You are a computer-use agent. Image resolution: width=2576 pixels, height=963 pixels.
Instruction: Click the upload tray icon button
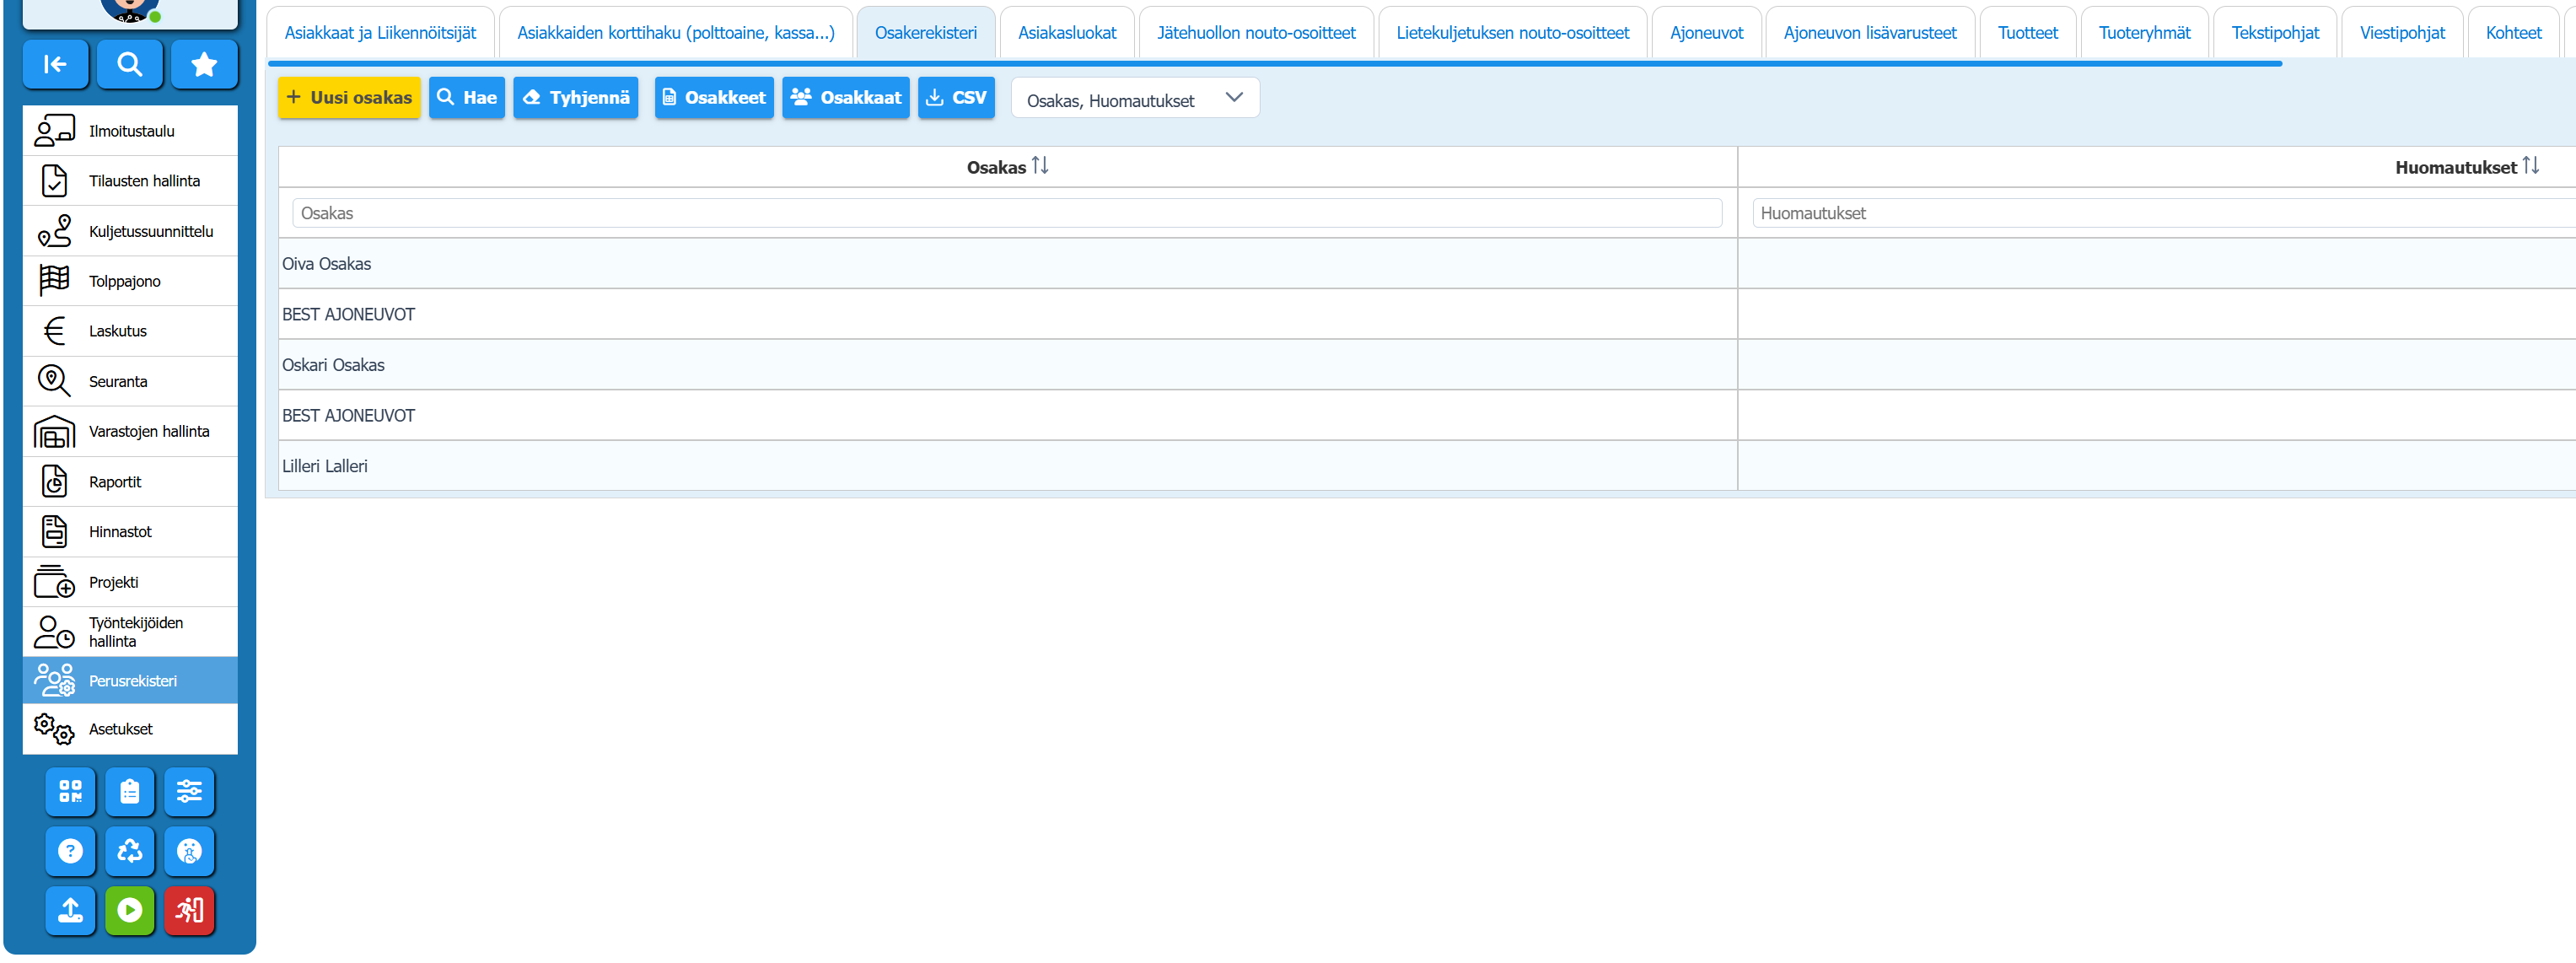point(70,910)
